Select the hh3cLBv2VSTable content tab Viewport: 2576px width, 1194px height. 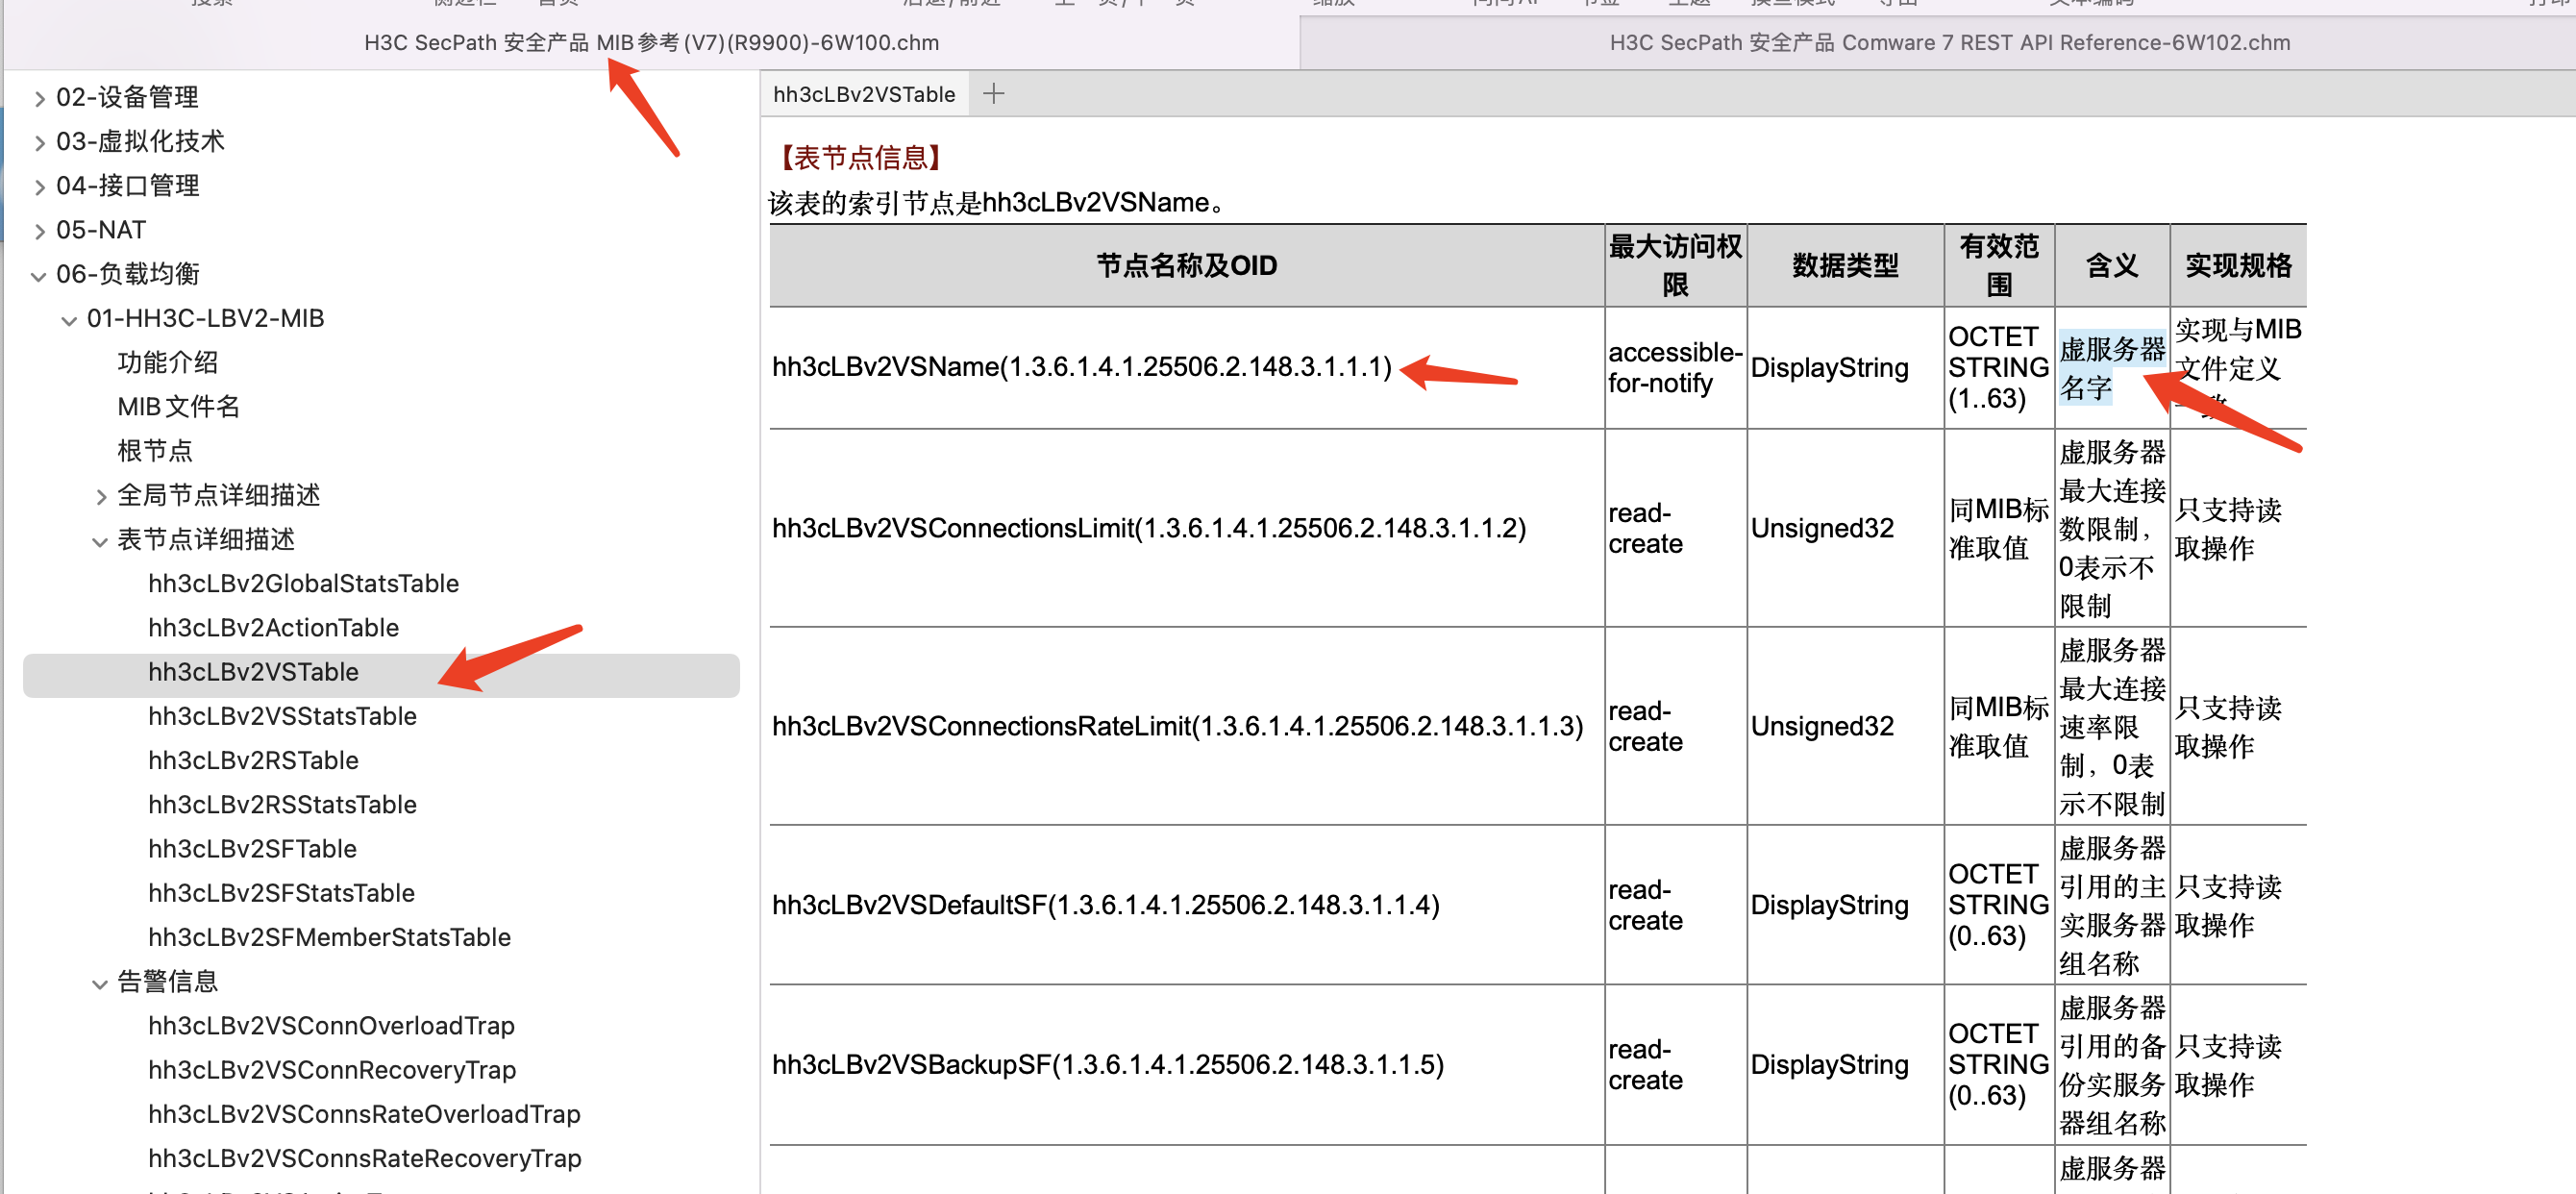[x=864, y=94]
